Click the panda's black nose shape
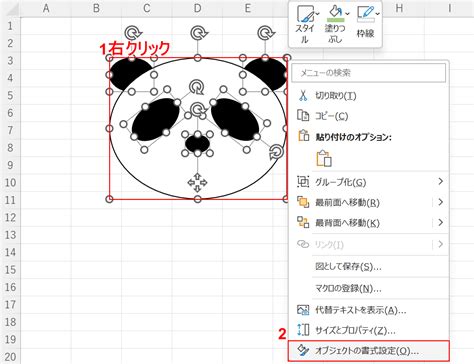Screen dimensions: 474x364 pyautogui.click(x=197, y=144)
